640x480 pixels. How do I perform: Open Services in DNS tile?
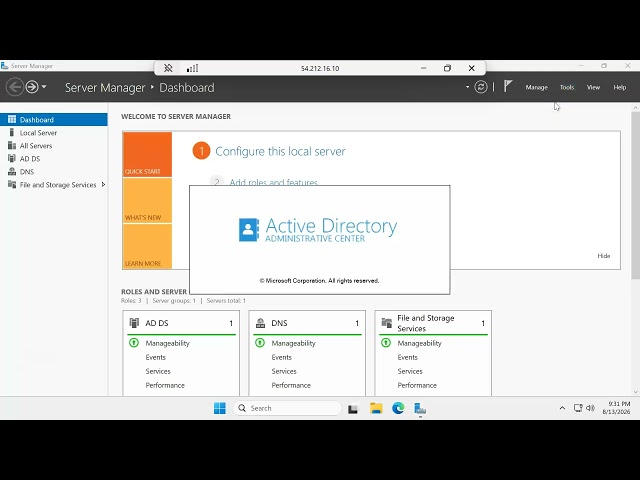click(284, 371)
